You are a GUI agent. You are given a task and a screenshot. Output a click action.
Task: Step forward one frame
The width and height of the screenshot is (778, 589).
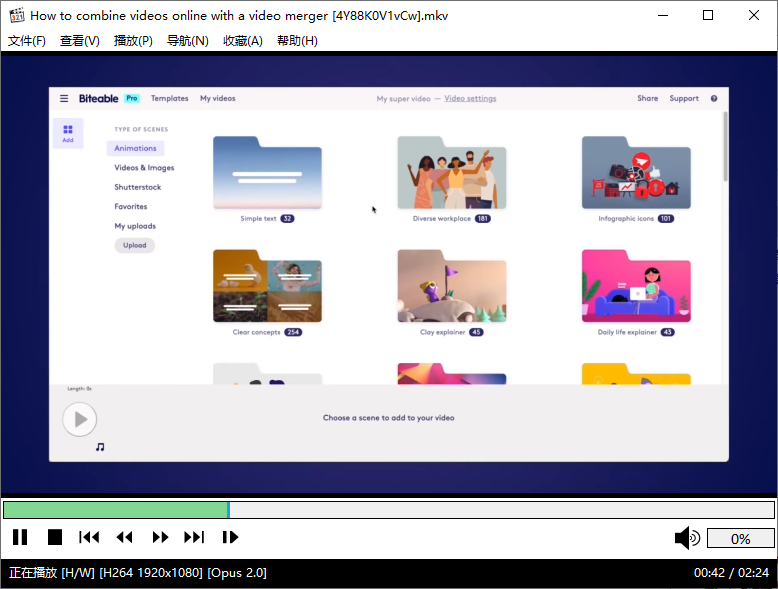[230, 538]
